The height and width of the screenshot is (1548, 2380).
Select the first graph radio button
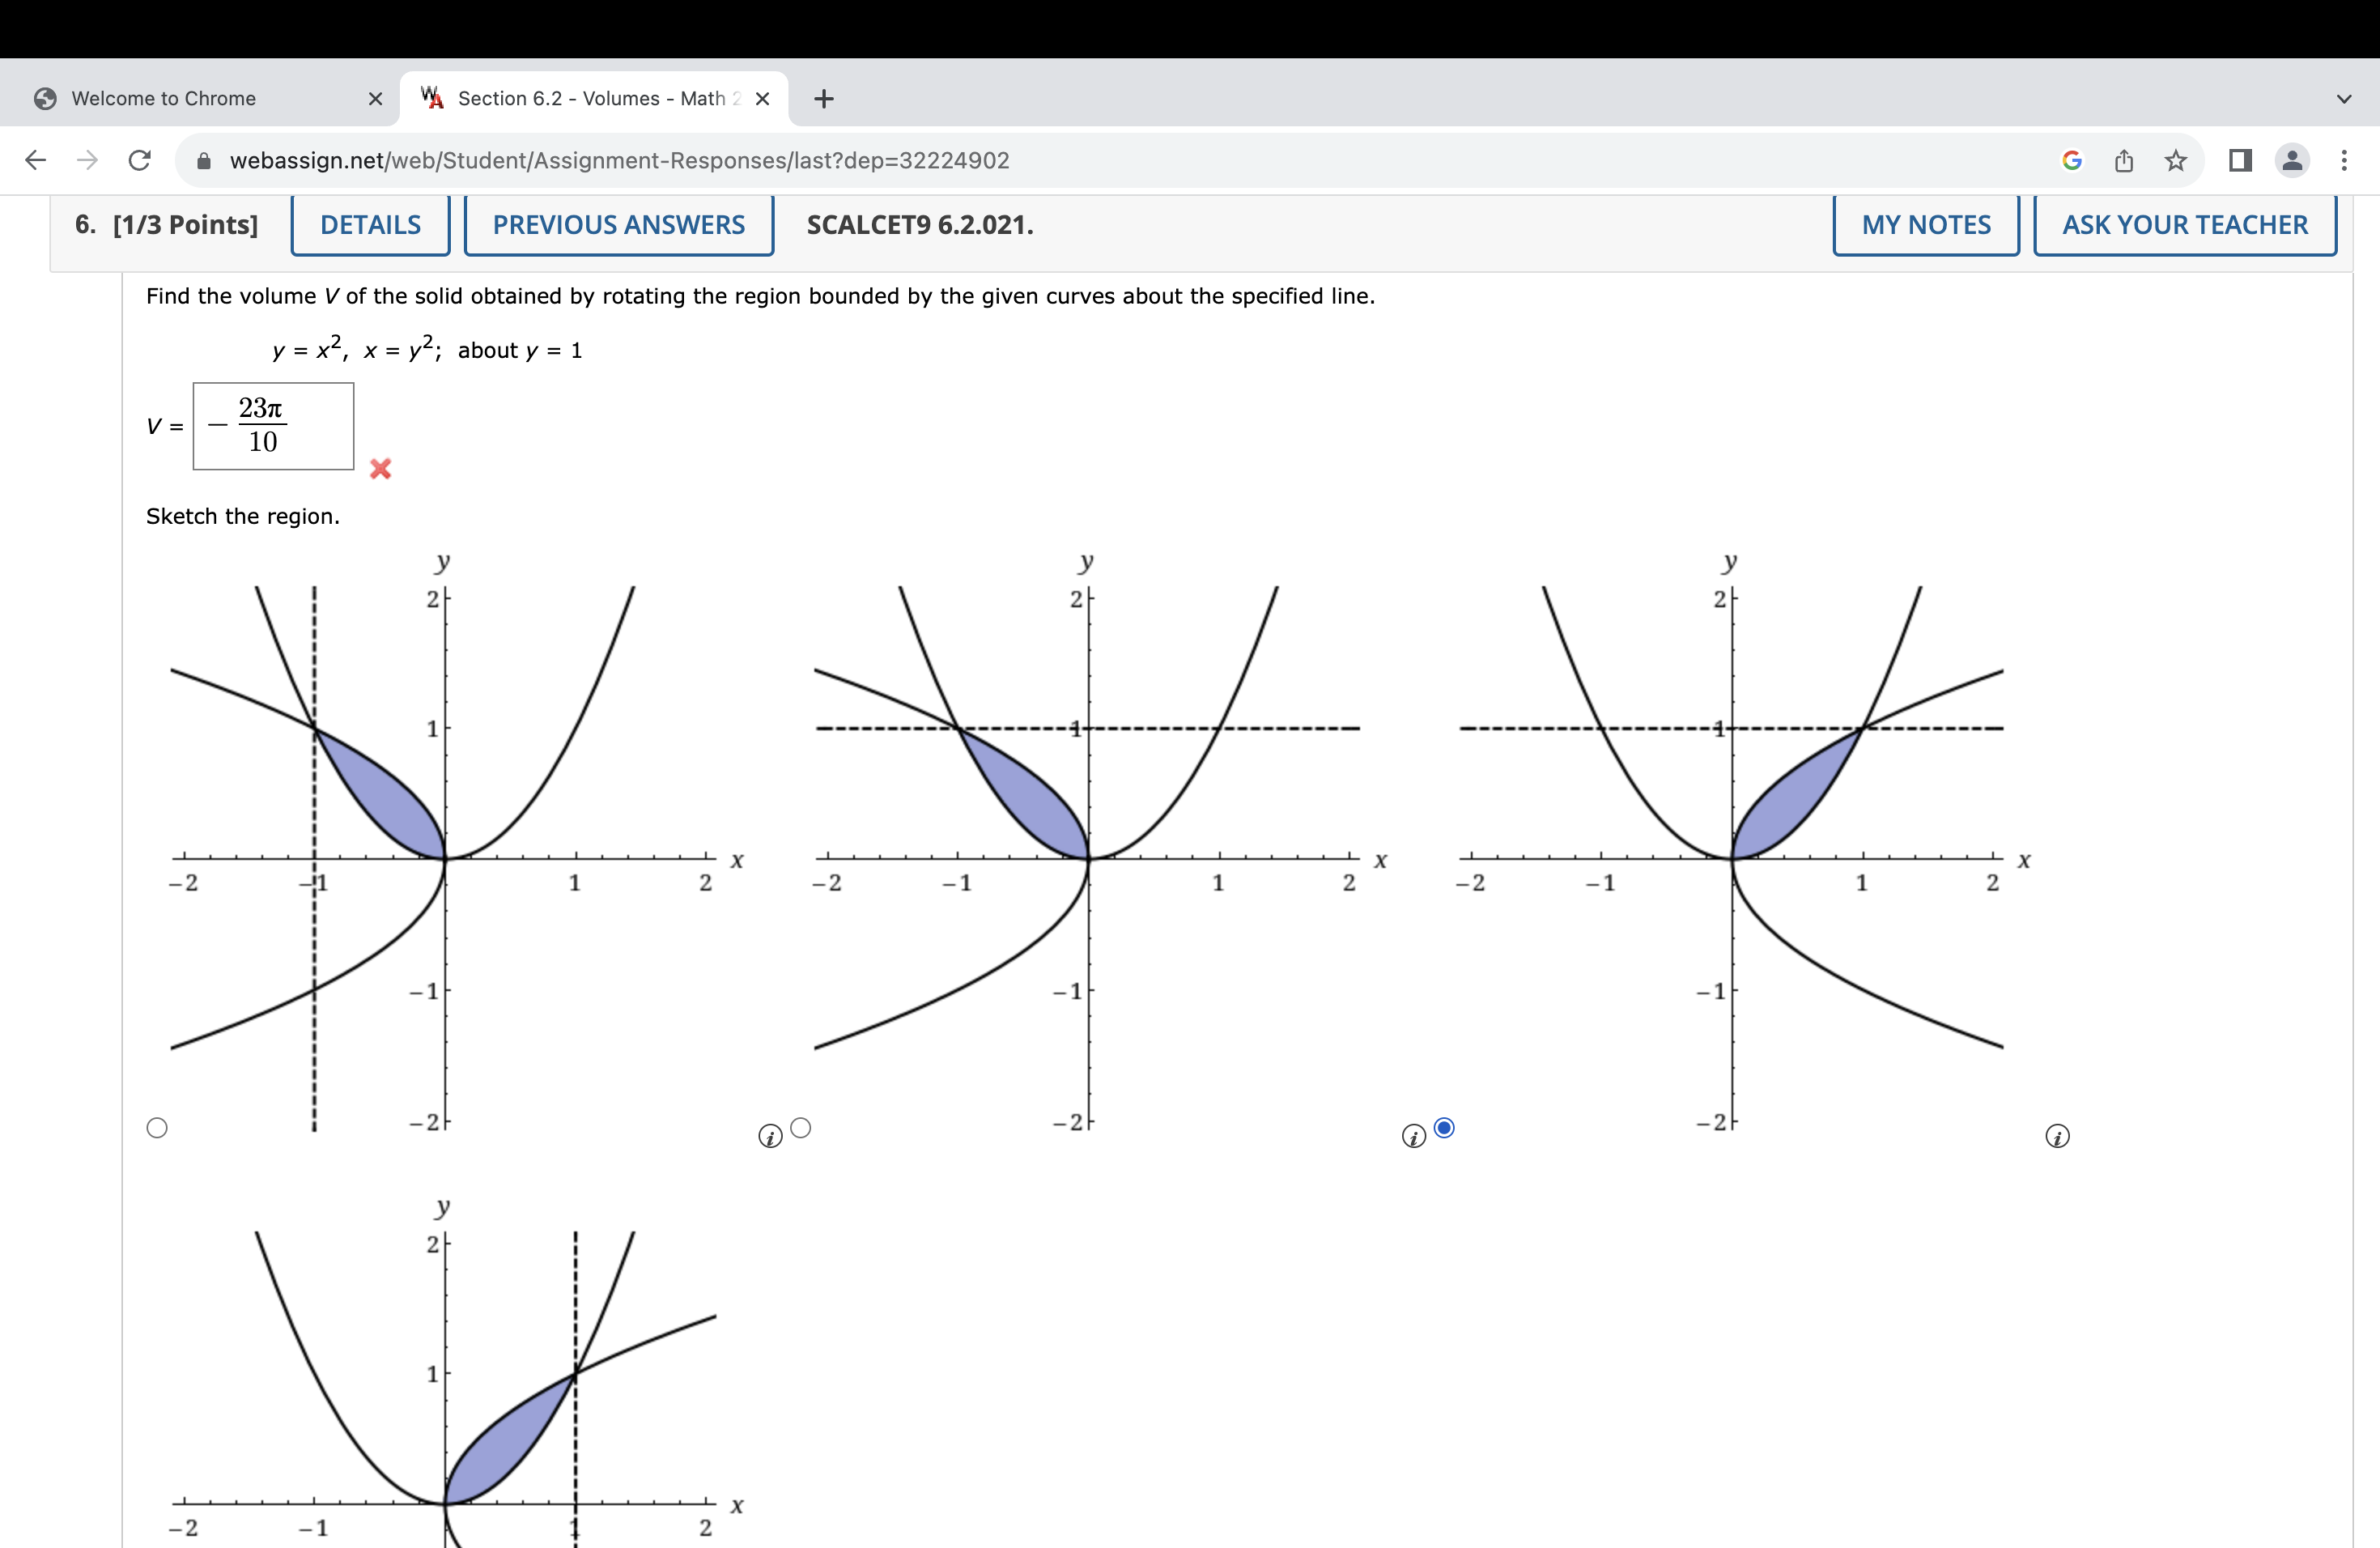[x=157, y=1128]
